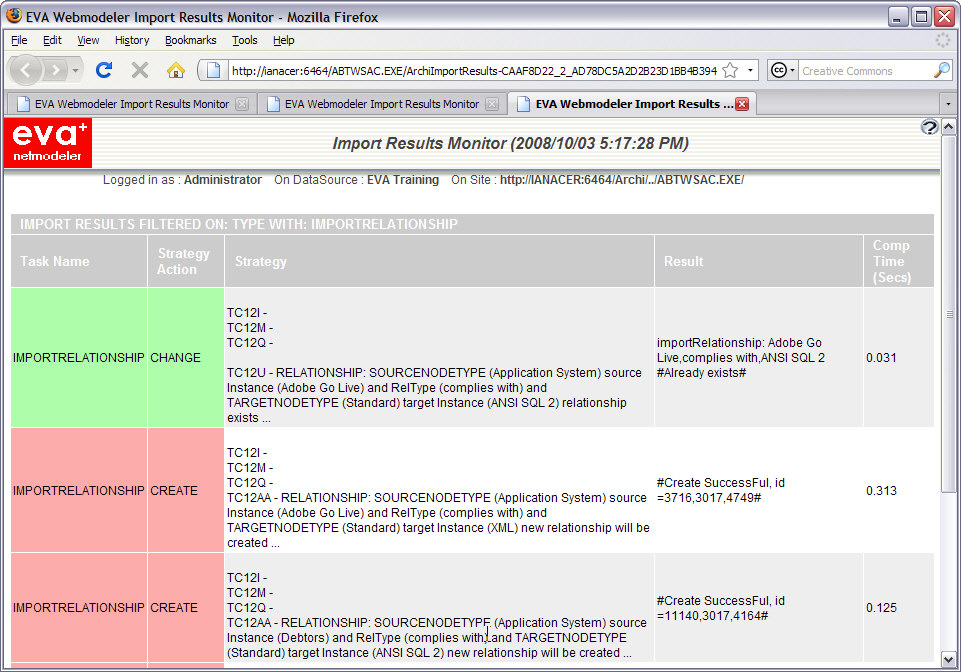
Task: Click the Back navigation arrow button
Action: click(x=26, y=70)
